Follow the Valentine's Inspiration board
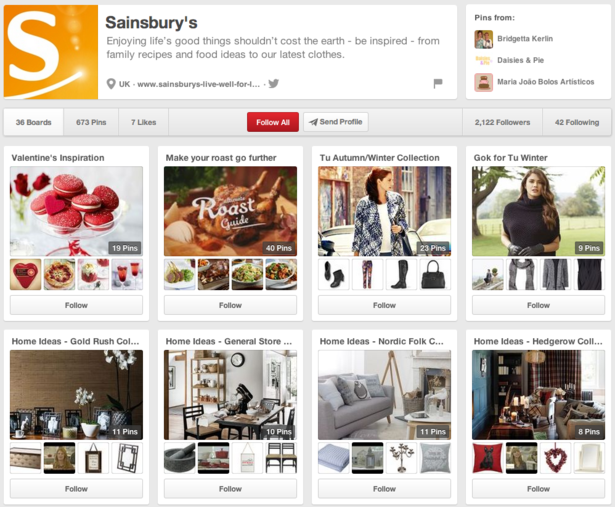615x507 pixels. 76,305
